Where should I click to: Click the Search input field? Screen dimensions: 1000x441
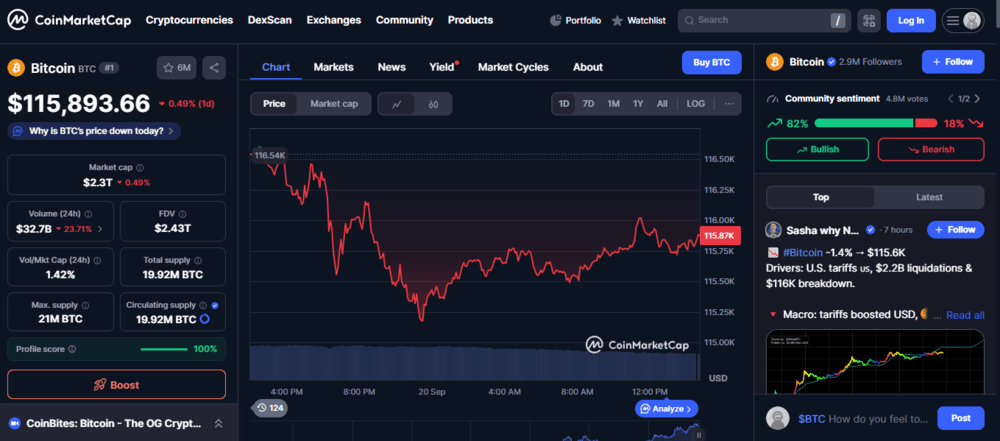(764, 20)
